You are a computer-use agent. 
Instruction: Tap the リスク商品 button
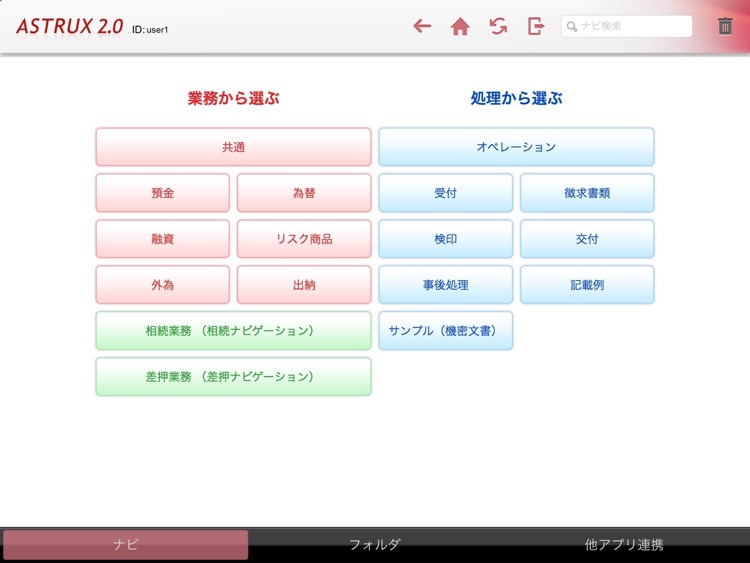[304, 239]
